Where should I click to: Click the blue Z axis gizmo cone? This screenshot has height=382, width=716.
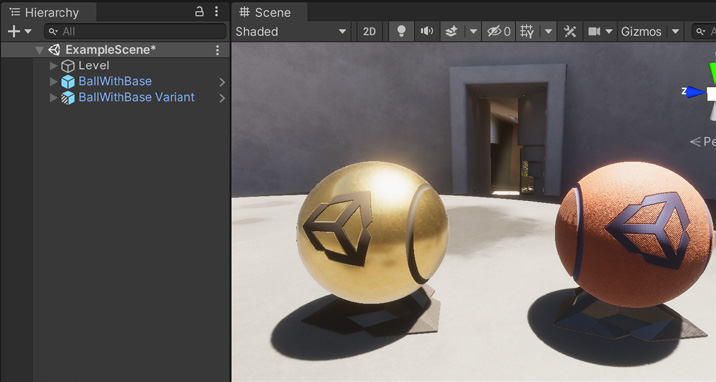click(695, 93)
